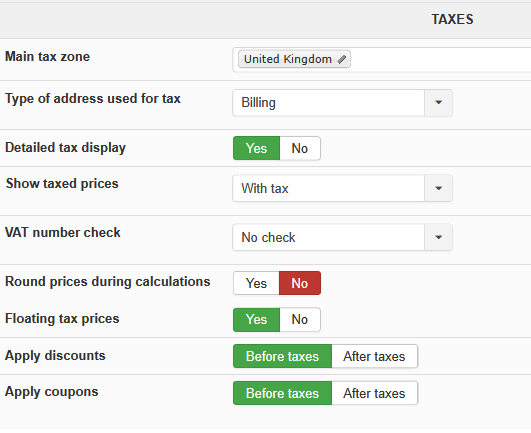This screenshot has width=531, height=433.
Task: Click the Show taxed prices label
Action: pos(62,184)
